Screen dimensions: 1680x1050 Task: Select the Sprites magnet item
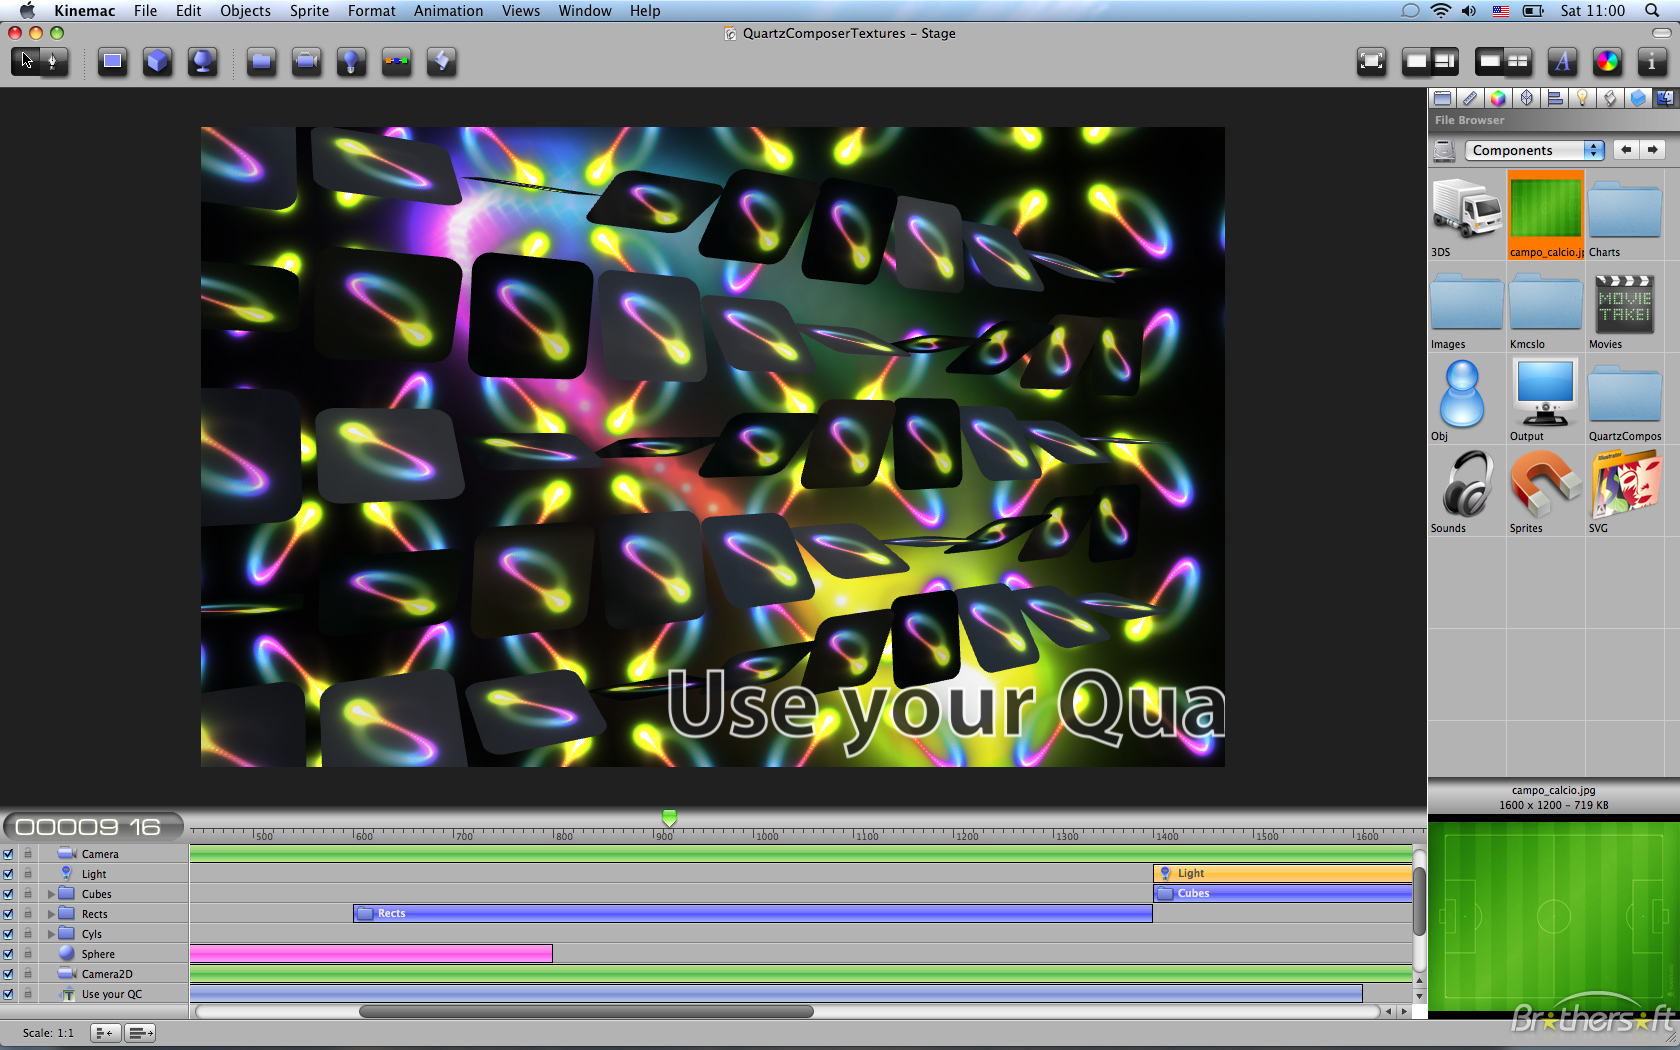click(x=1546, y=492)
